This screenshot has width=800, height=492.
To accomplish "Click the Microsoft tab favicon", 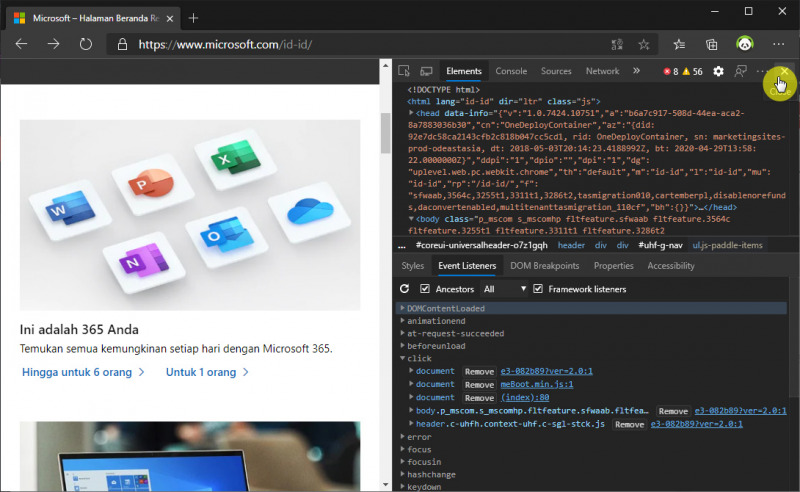I will [x=19, y=18].
